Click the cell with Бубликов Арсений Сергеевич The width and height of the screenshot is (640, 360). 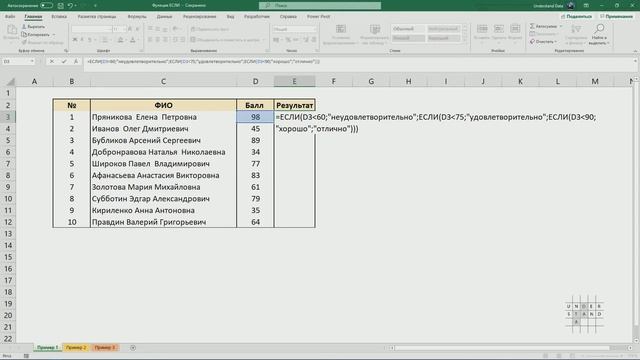pos(163,140)
